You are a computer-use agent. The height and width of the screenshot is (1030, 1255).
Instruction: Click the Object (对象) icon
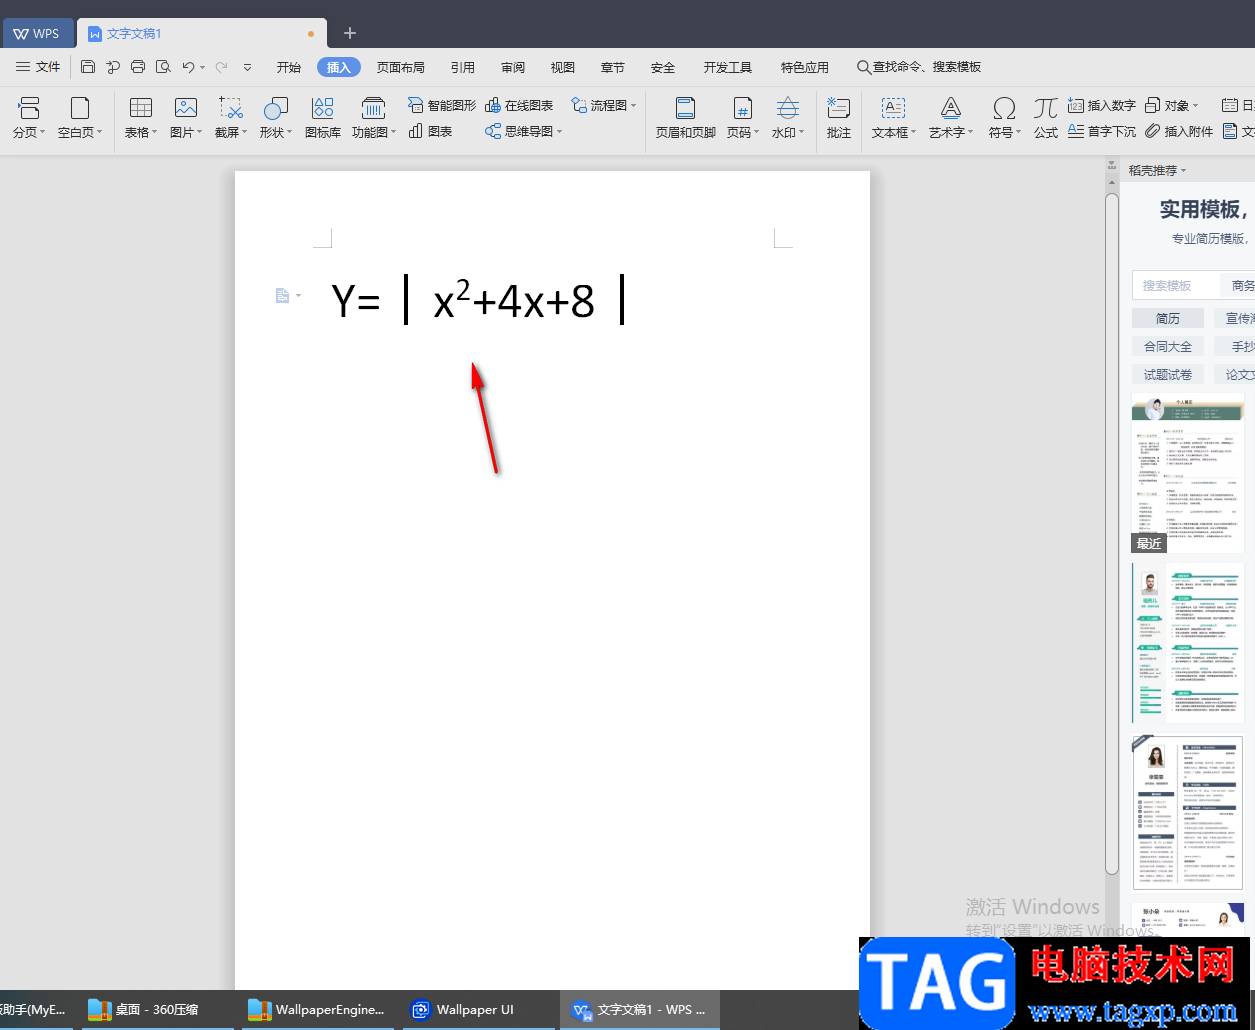click(x=1153, y=105)
